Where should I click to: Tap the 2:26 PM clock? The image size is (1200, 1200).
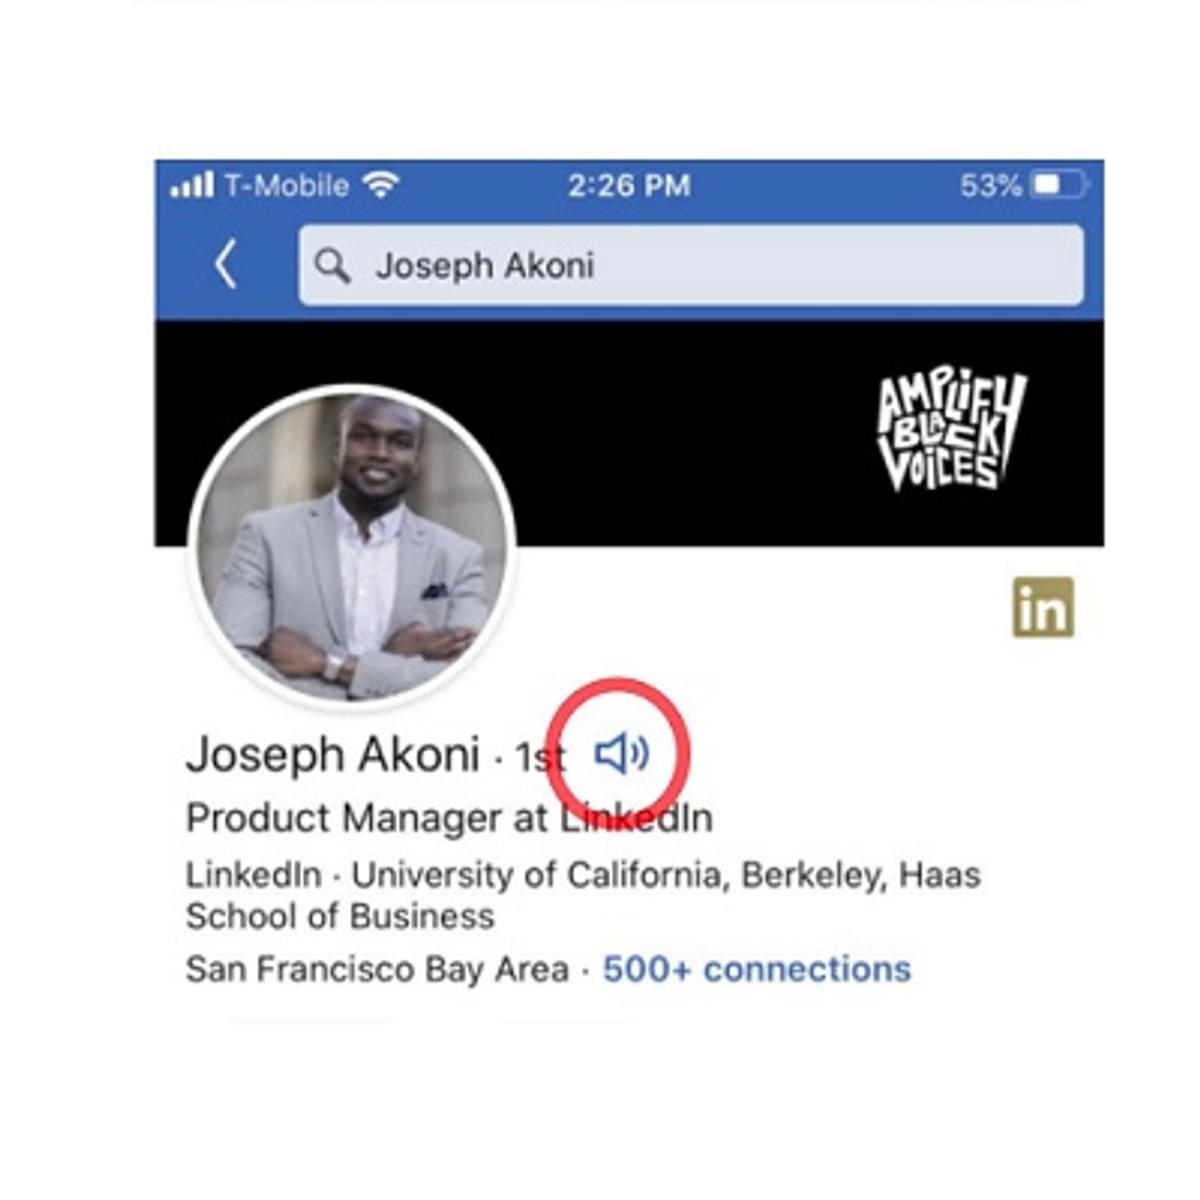click(629, 185)
